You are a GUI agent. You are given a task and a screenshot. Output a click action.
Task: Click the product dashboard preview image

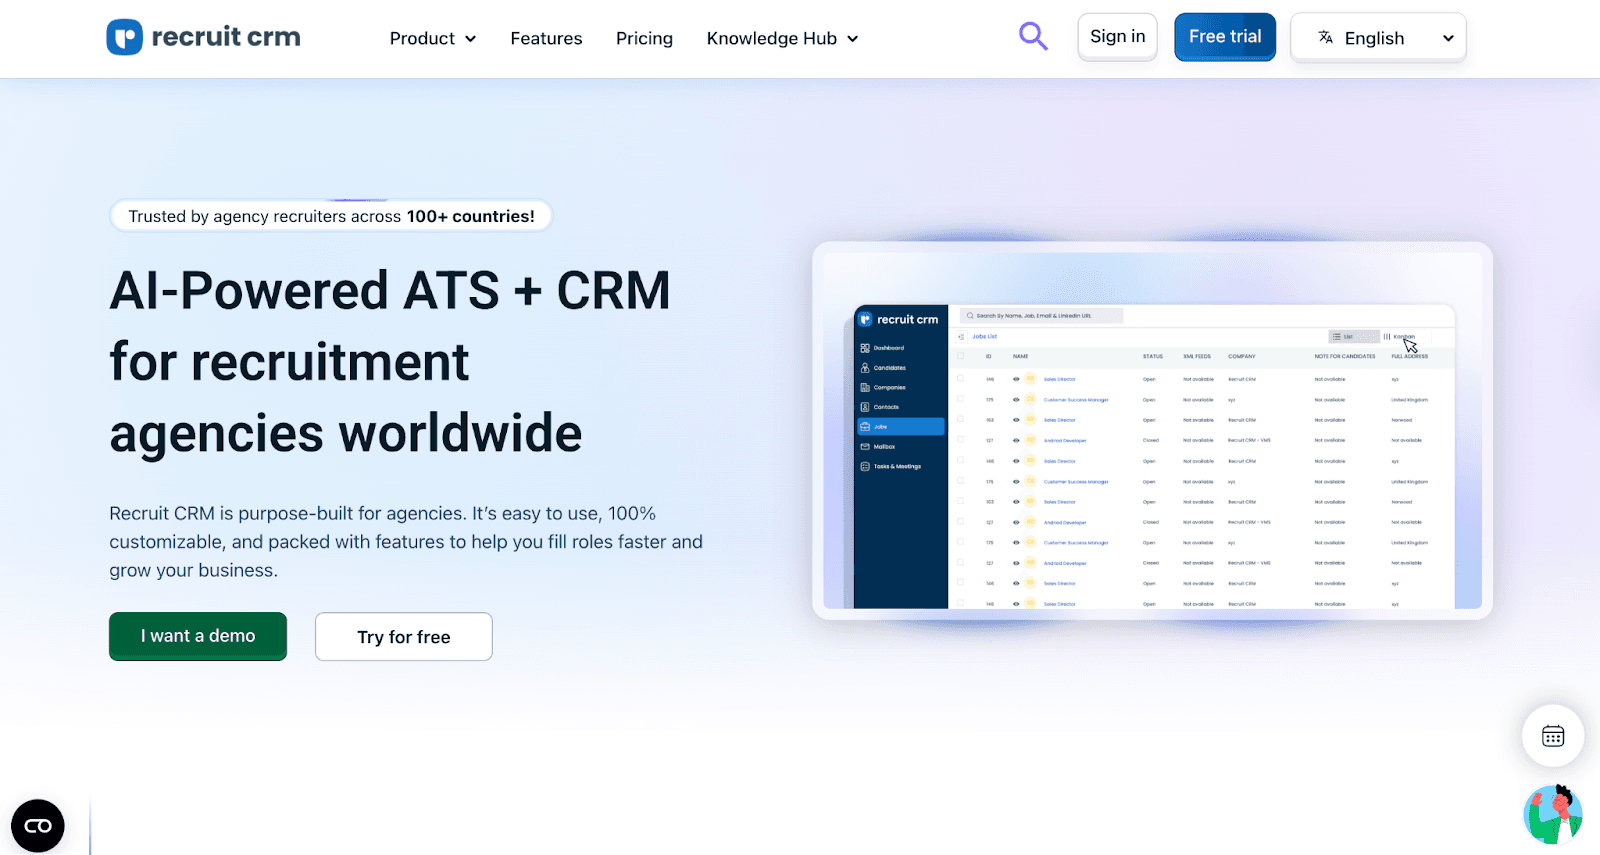point(1153,431)
